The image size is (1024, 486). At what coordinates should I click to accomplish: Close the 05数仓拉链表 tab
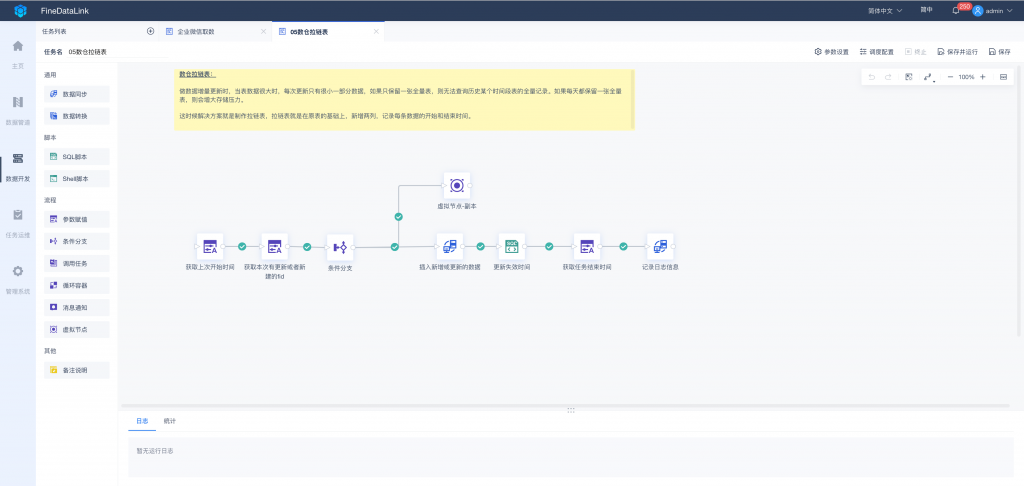(376, 31)
